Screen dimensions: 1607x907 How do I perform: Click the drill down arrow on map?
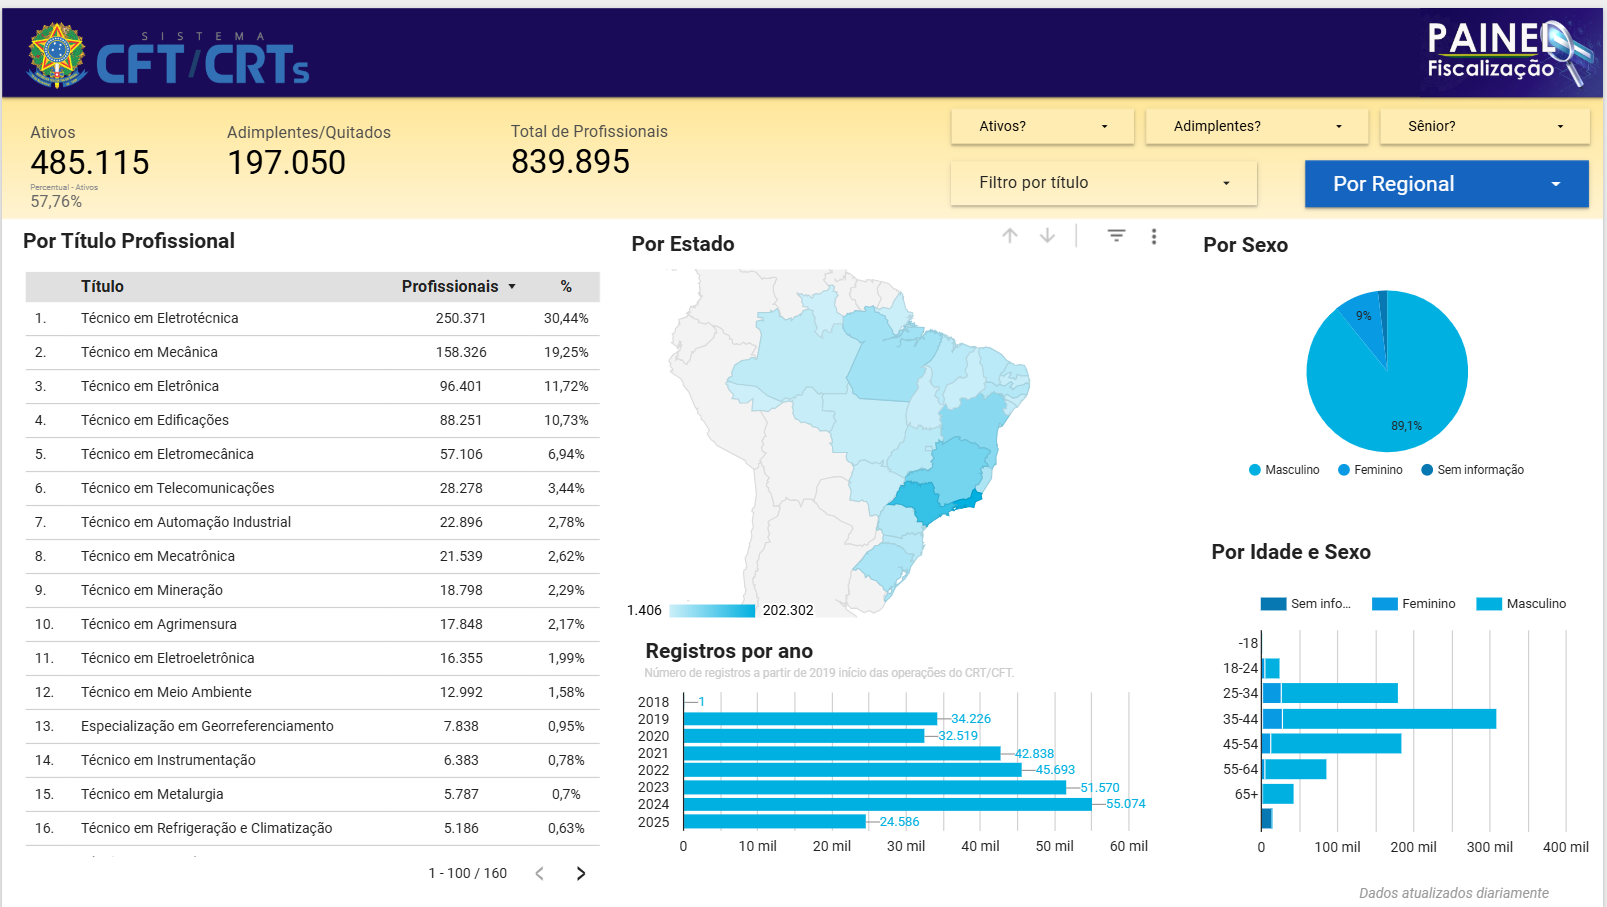click(1047, 236)
